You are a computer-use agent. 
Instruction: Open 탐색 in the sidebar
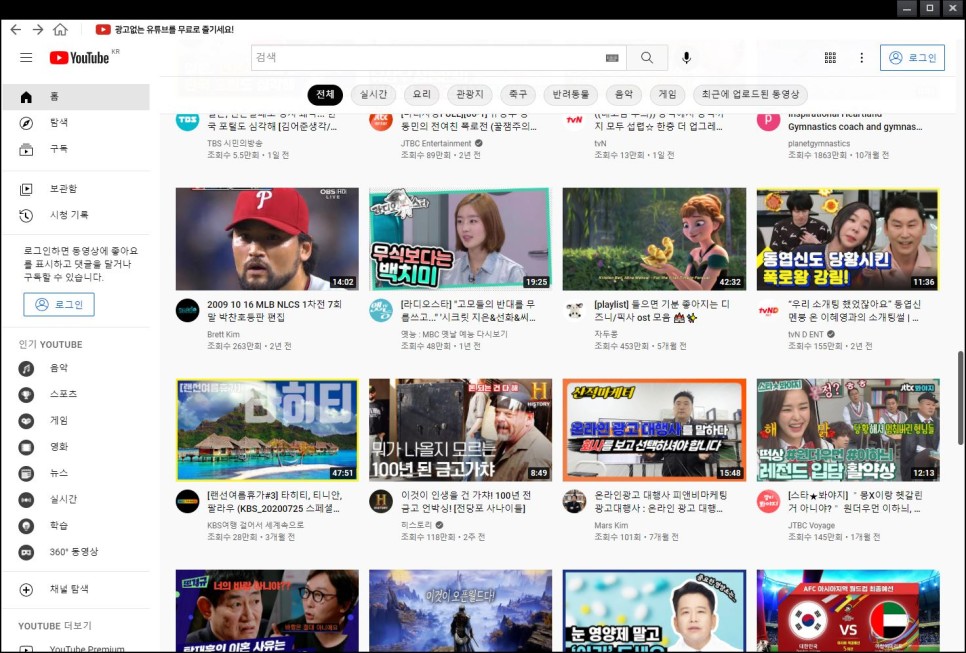point(76,123)
